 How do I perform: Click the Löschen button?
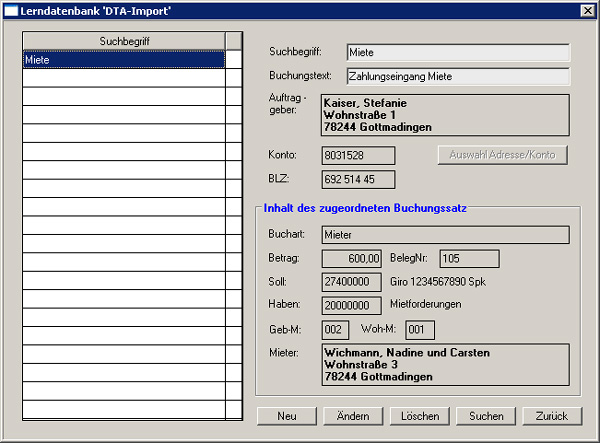(x=420, y=416)
